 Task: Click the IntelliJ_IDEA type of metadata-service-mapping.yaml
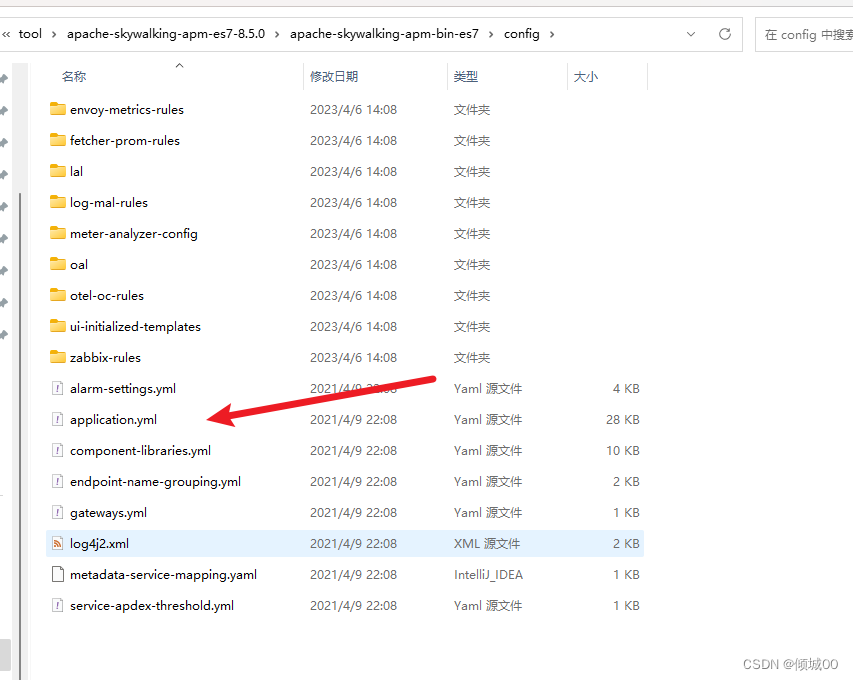point(488,574)
